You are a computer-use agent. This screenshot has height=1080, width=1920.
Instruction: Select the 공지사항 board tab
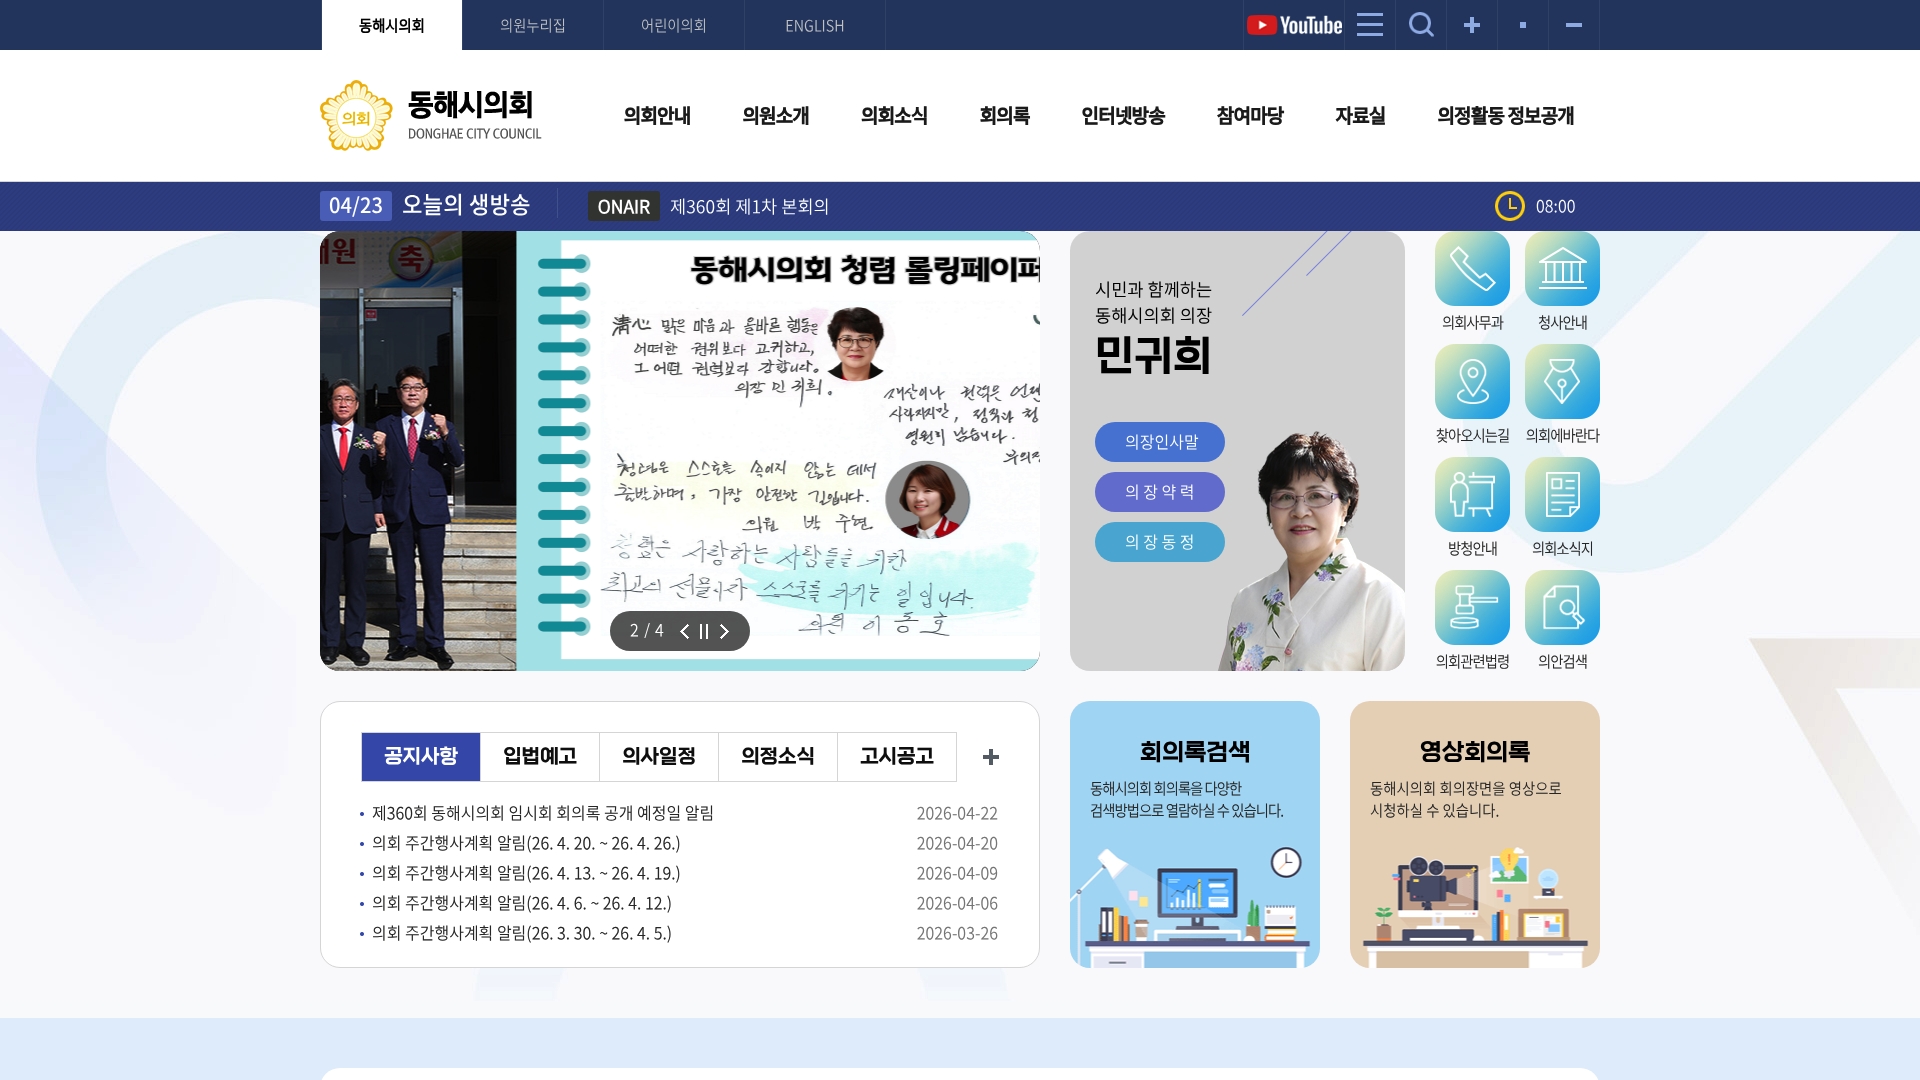(421, 757)
